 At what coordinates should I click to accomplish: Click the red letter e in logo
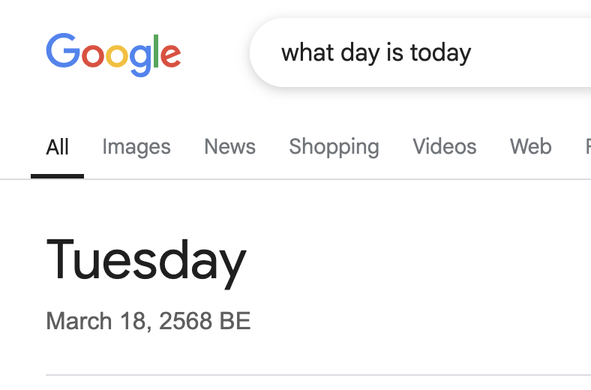(x=171, y=56)
